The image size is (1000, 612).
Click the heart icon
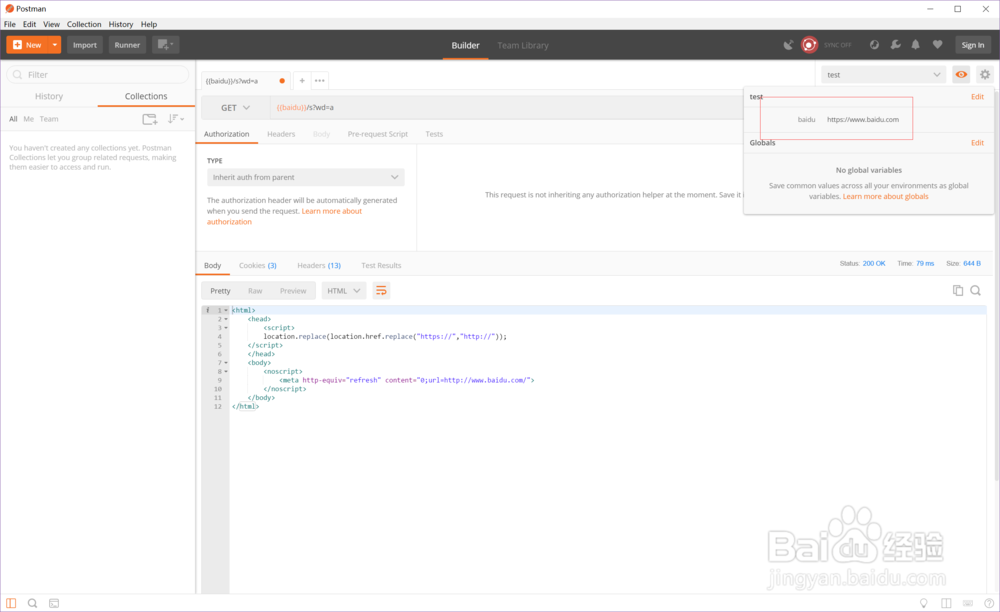pos(937,45)
